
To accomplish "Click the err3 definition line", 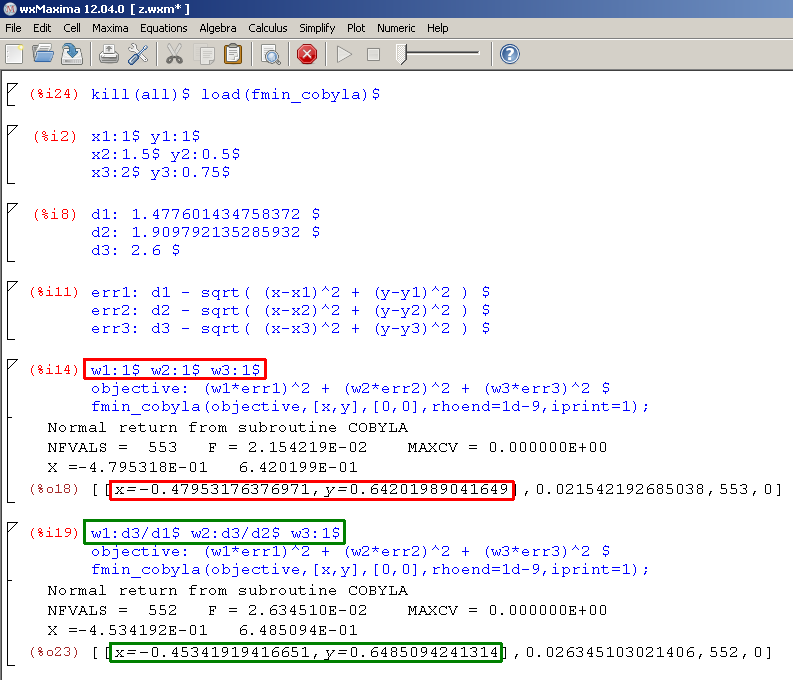I will [x=290, y=329].
